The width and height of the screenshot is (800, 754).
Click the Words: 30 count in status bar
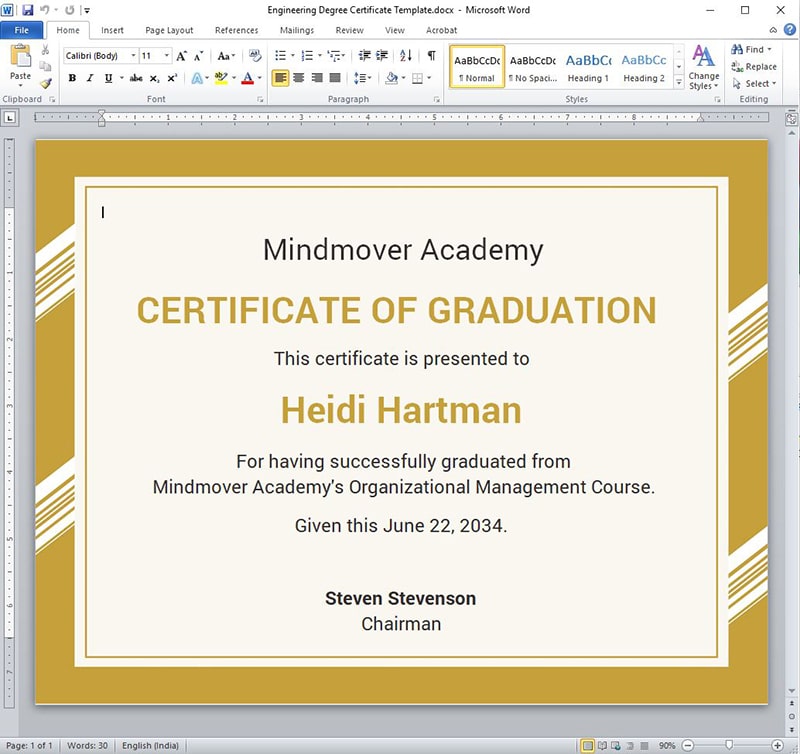point(88,746)
